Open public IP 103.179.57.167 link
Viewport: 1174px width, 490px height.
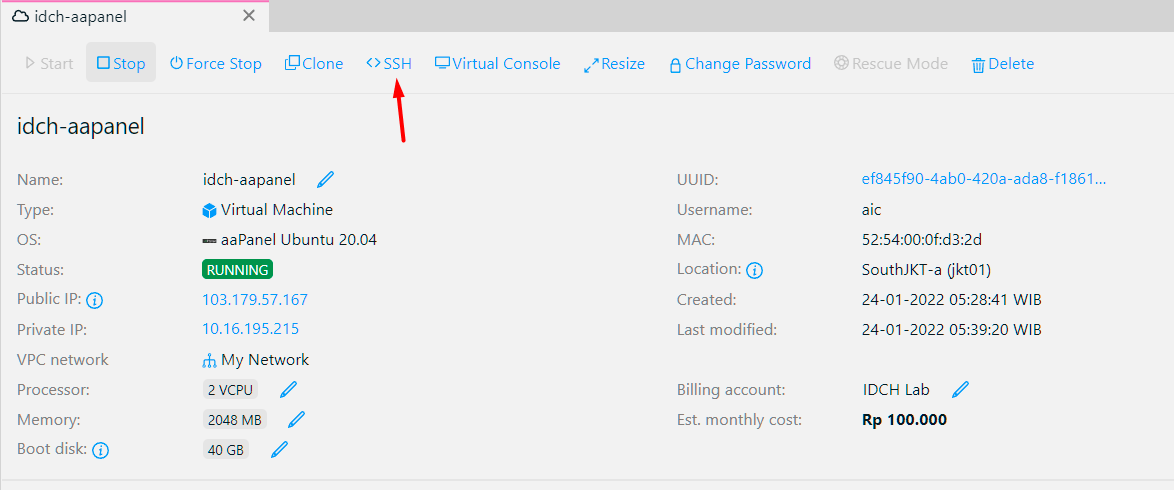pos(255,299)
